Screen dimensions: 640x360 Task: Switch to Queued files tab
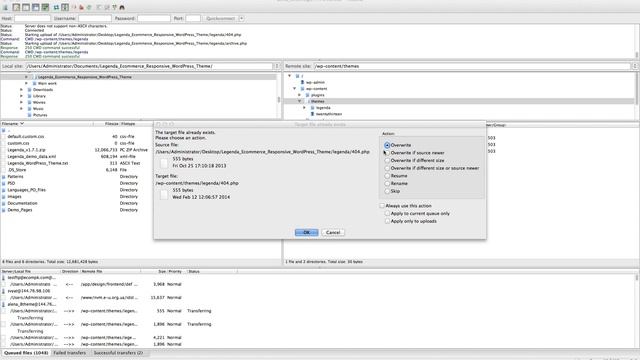tap(26, 353)
